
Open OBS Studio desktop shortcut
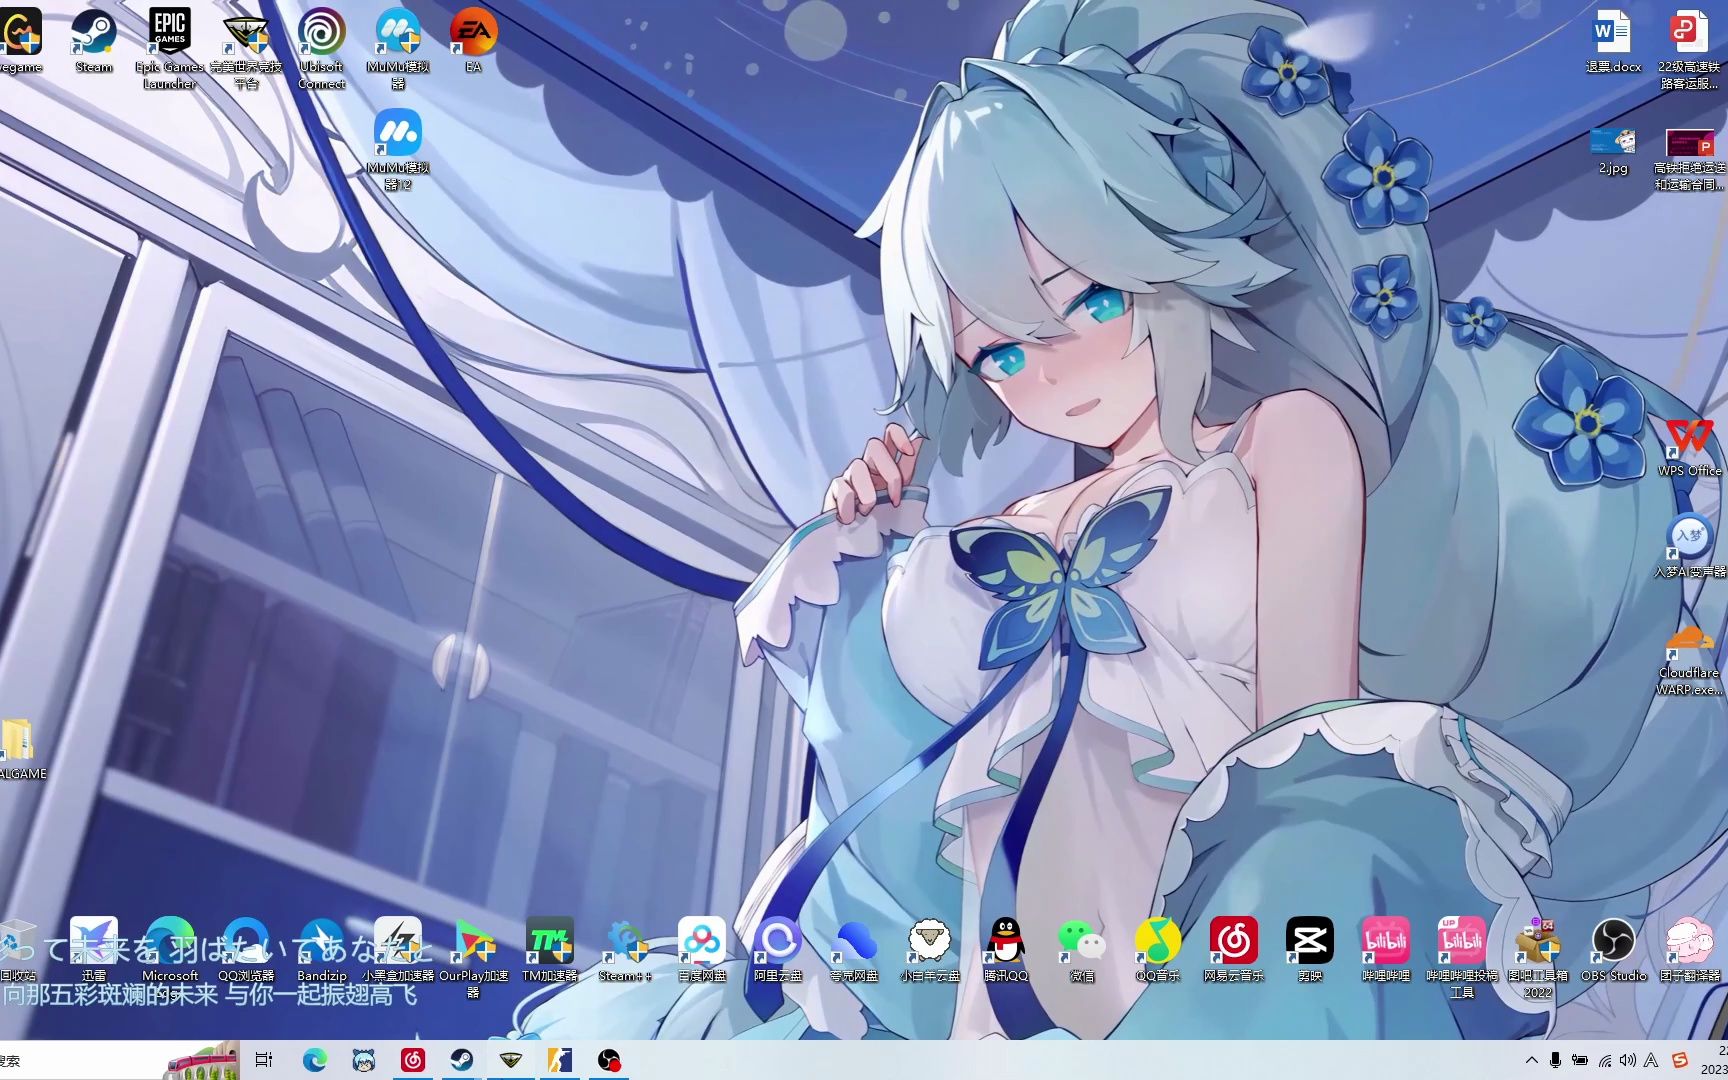pyautogui.click(x=1613, y=948)
